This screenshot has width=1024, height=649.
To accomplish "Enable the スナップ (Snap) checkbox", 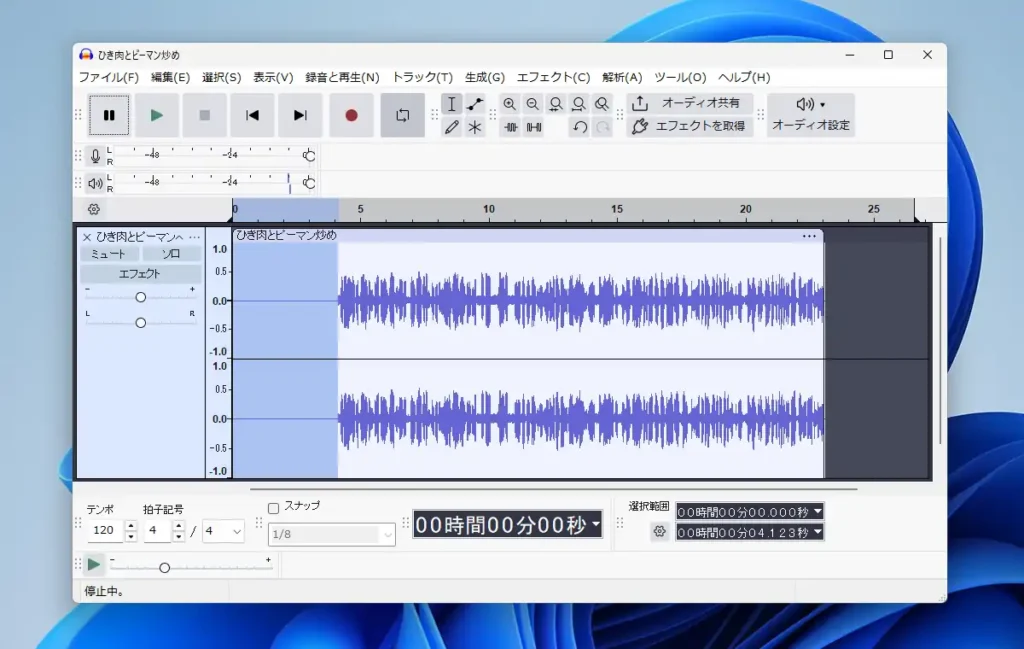I will 273,506.
